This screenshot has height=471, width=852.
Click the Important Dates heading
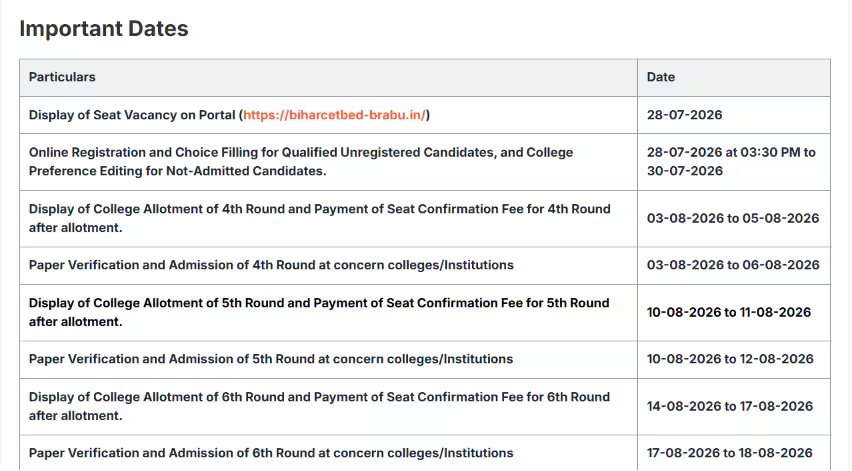(x=104, y=29)
